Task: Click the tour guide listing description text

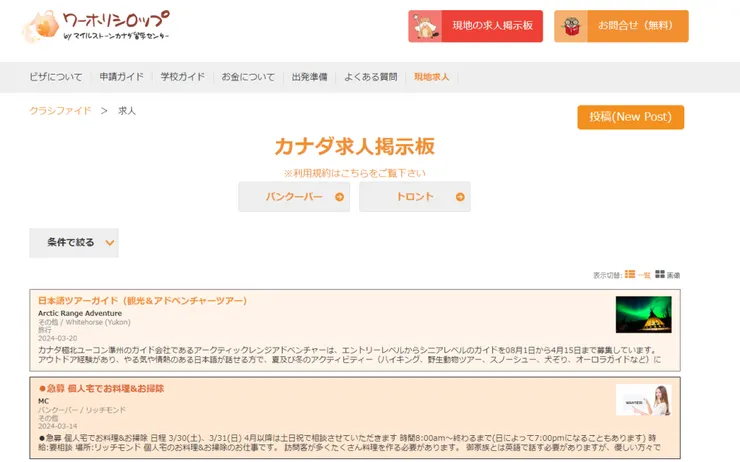Action: pos(349,355)
